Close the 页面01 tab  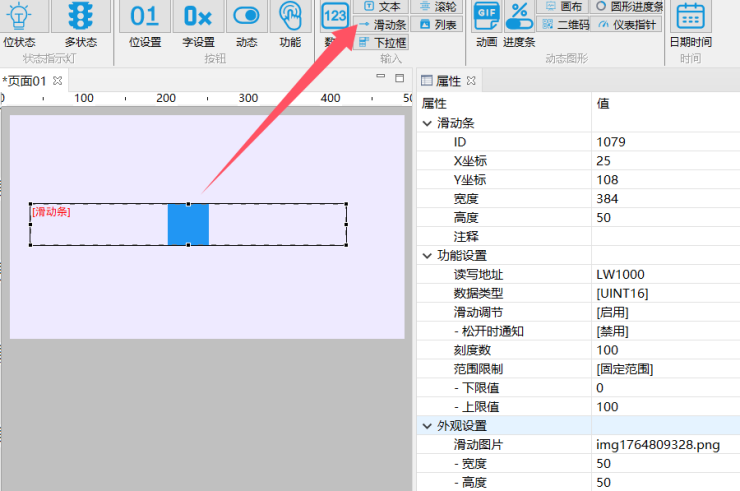[x=58, y=81]
